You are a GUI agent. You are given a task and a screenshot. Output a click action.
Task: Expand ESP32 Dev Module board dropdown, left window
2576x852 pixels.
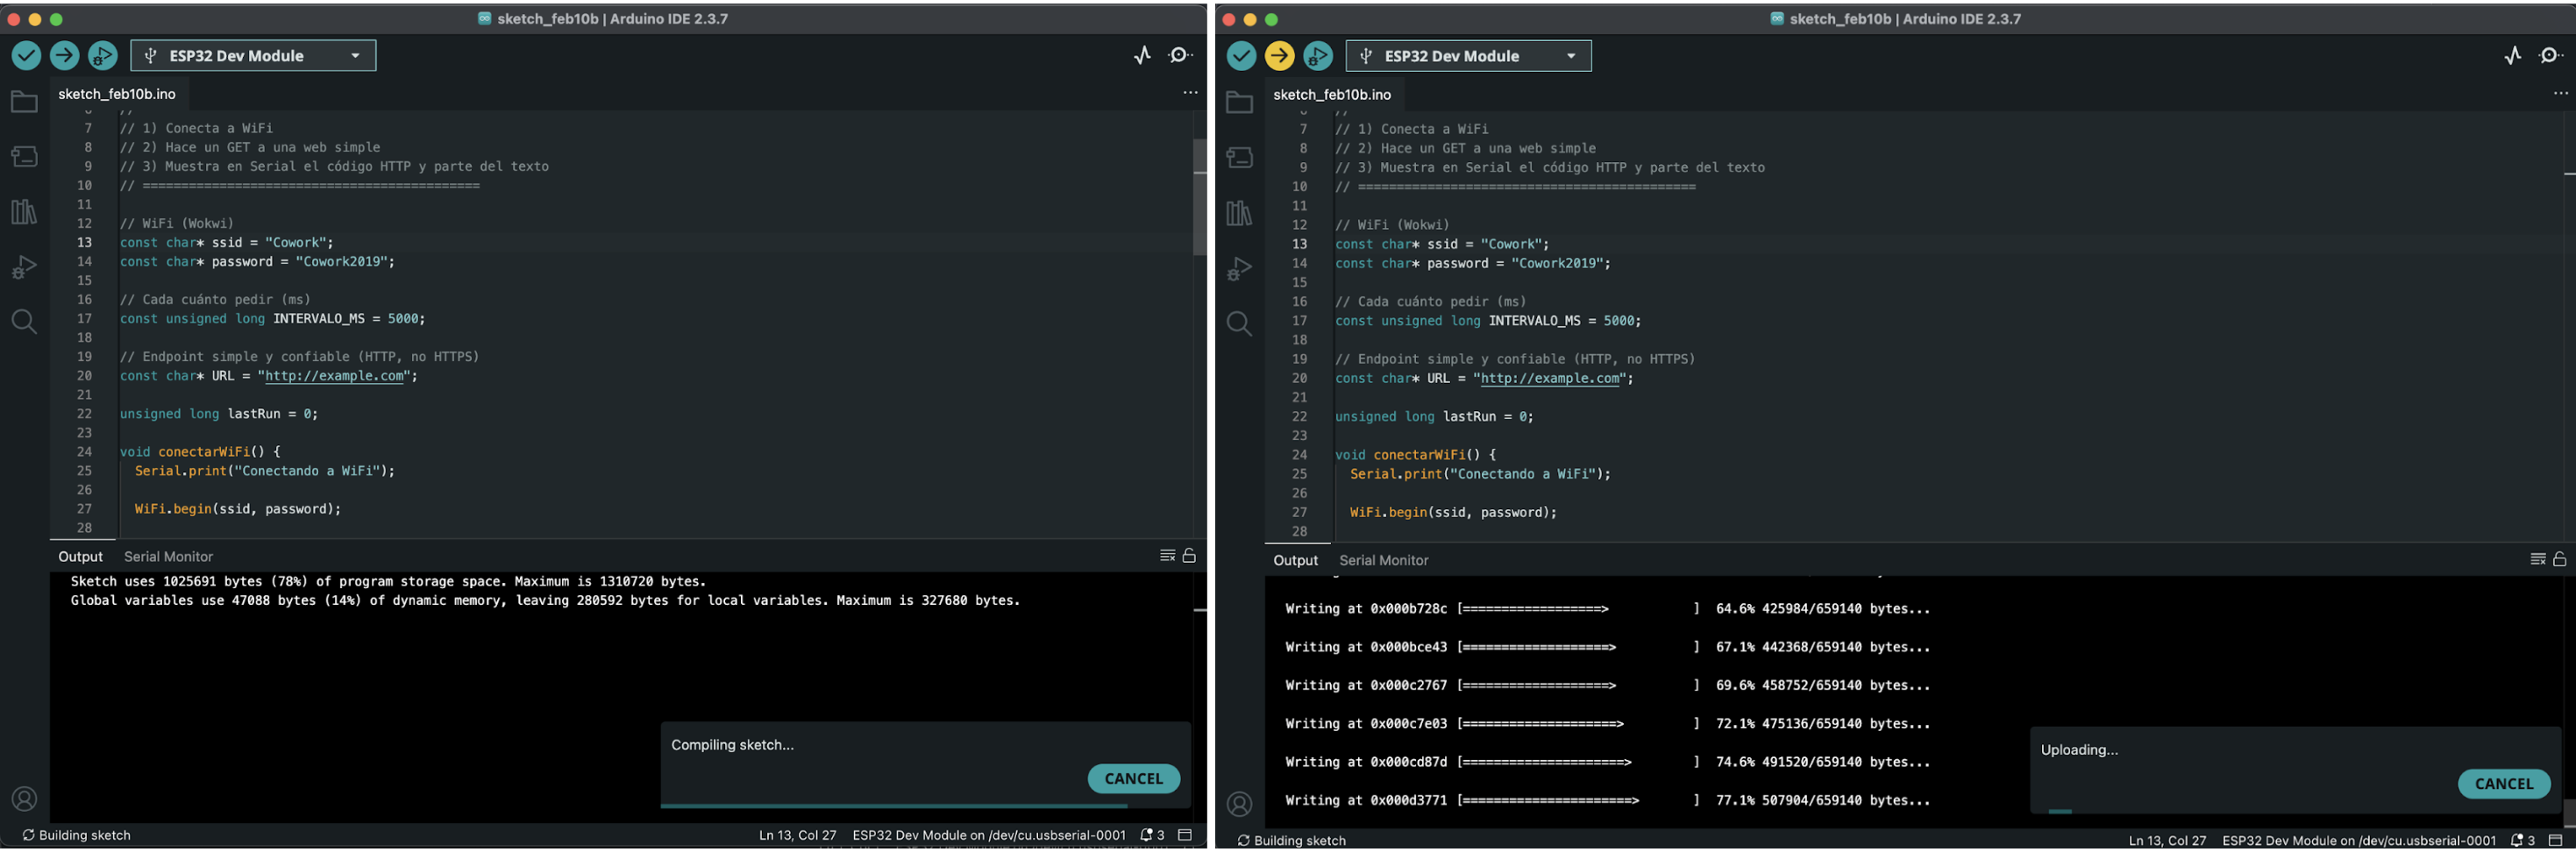tap(254, 56)
